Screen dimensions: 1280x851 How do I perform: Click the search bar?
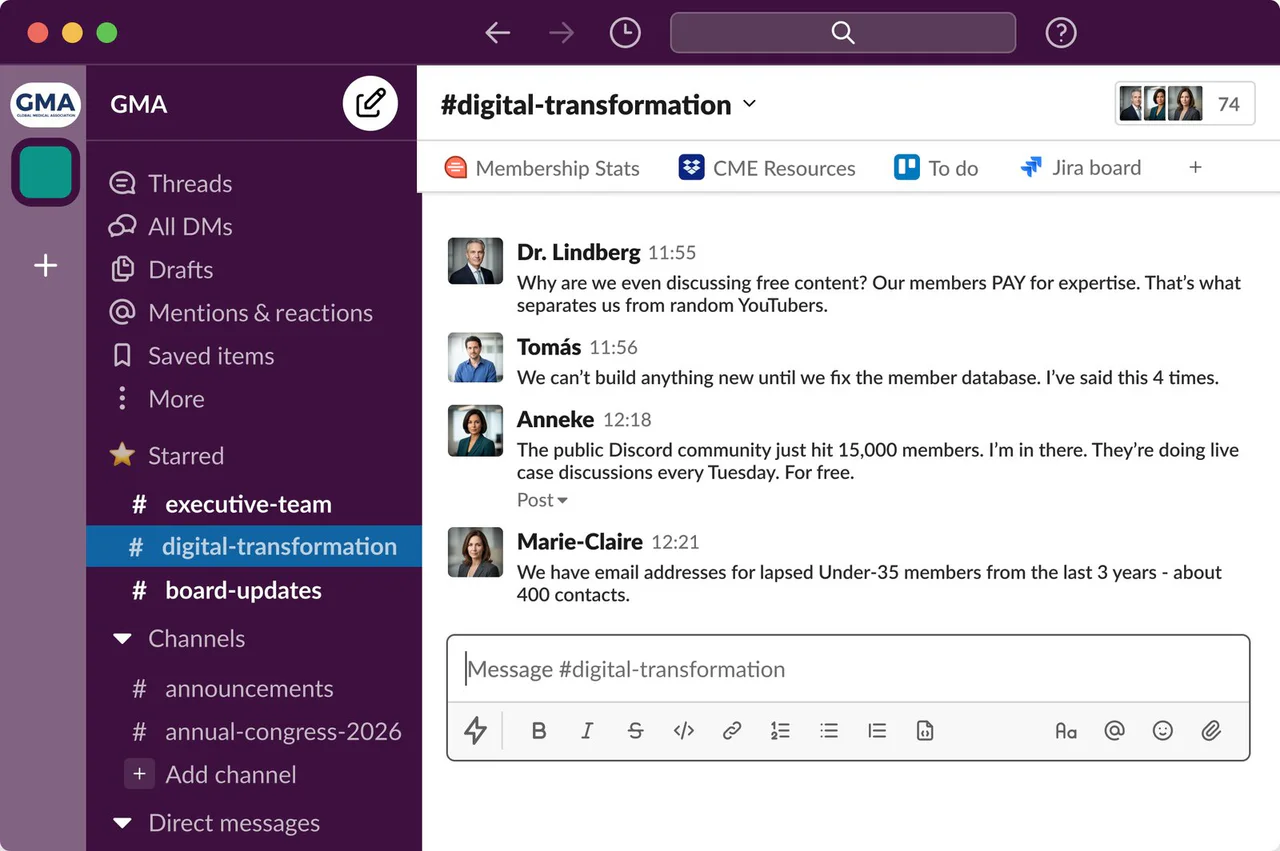click(843, 33)
